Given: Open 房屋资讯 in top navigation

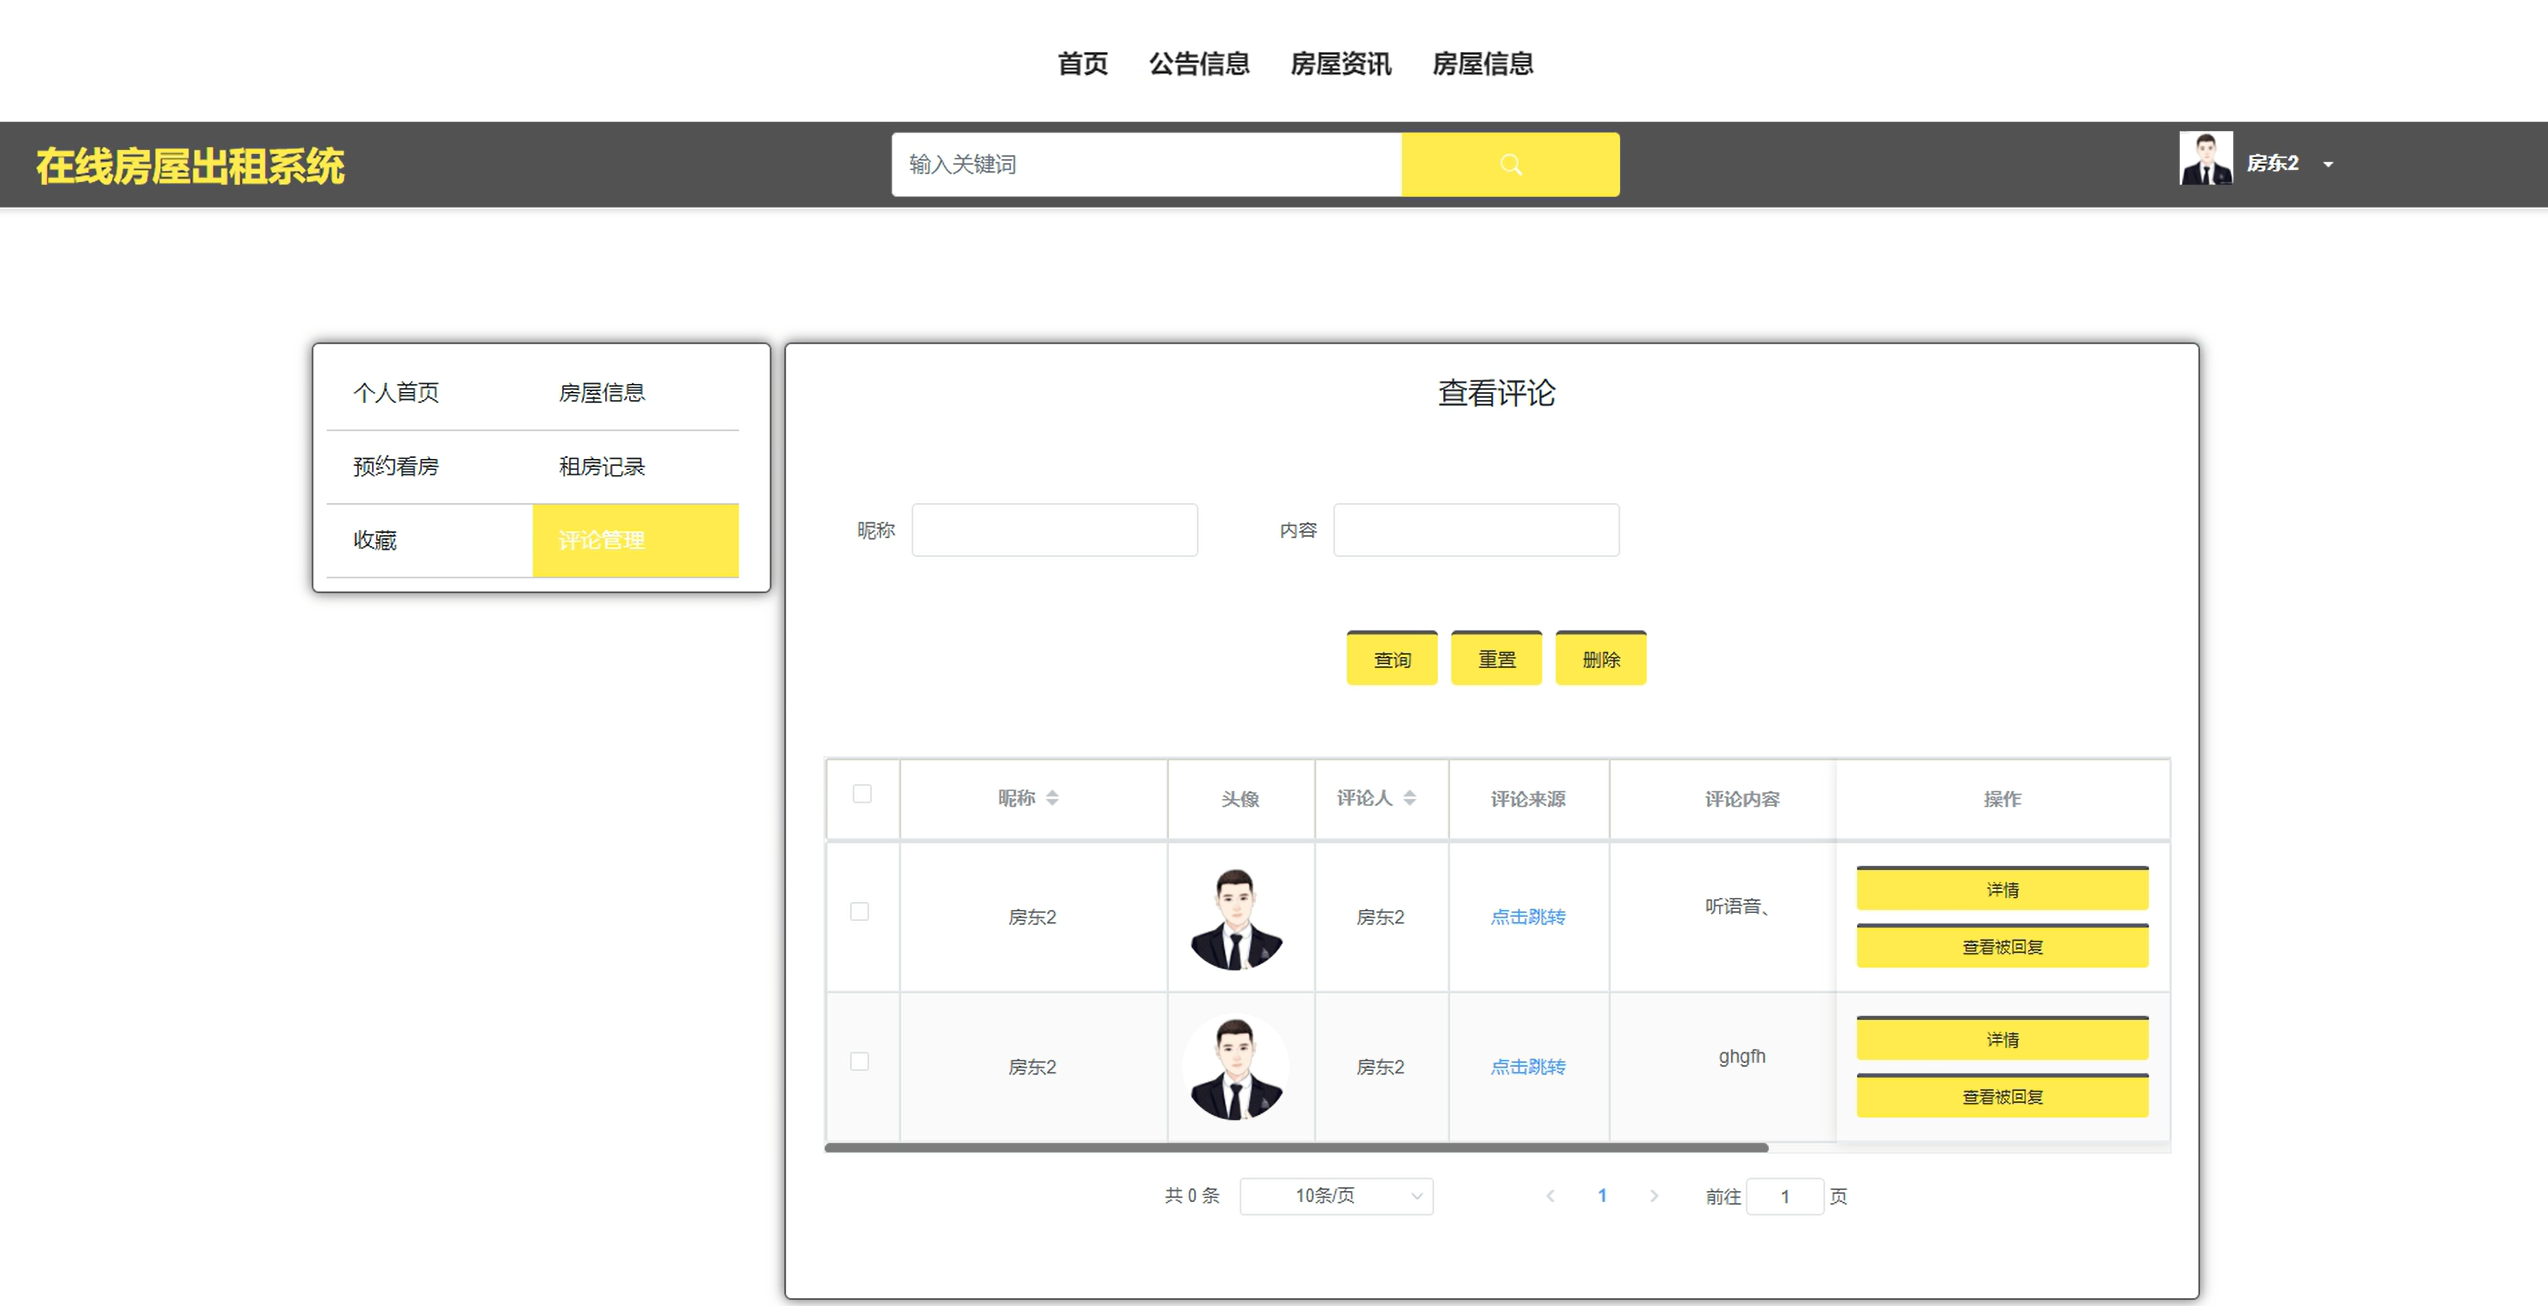Looking at the screenshot, I should 1340,64.
